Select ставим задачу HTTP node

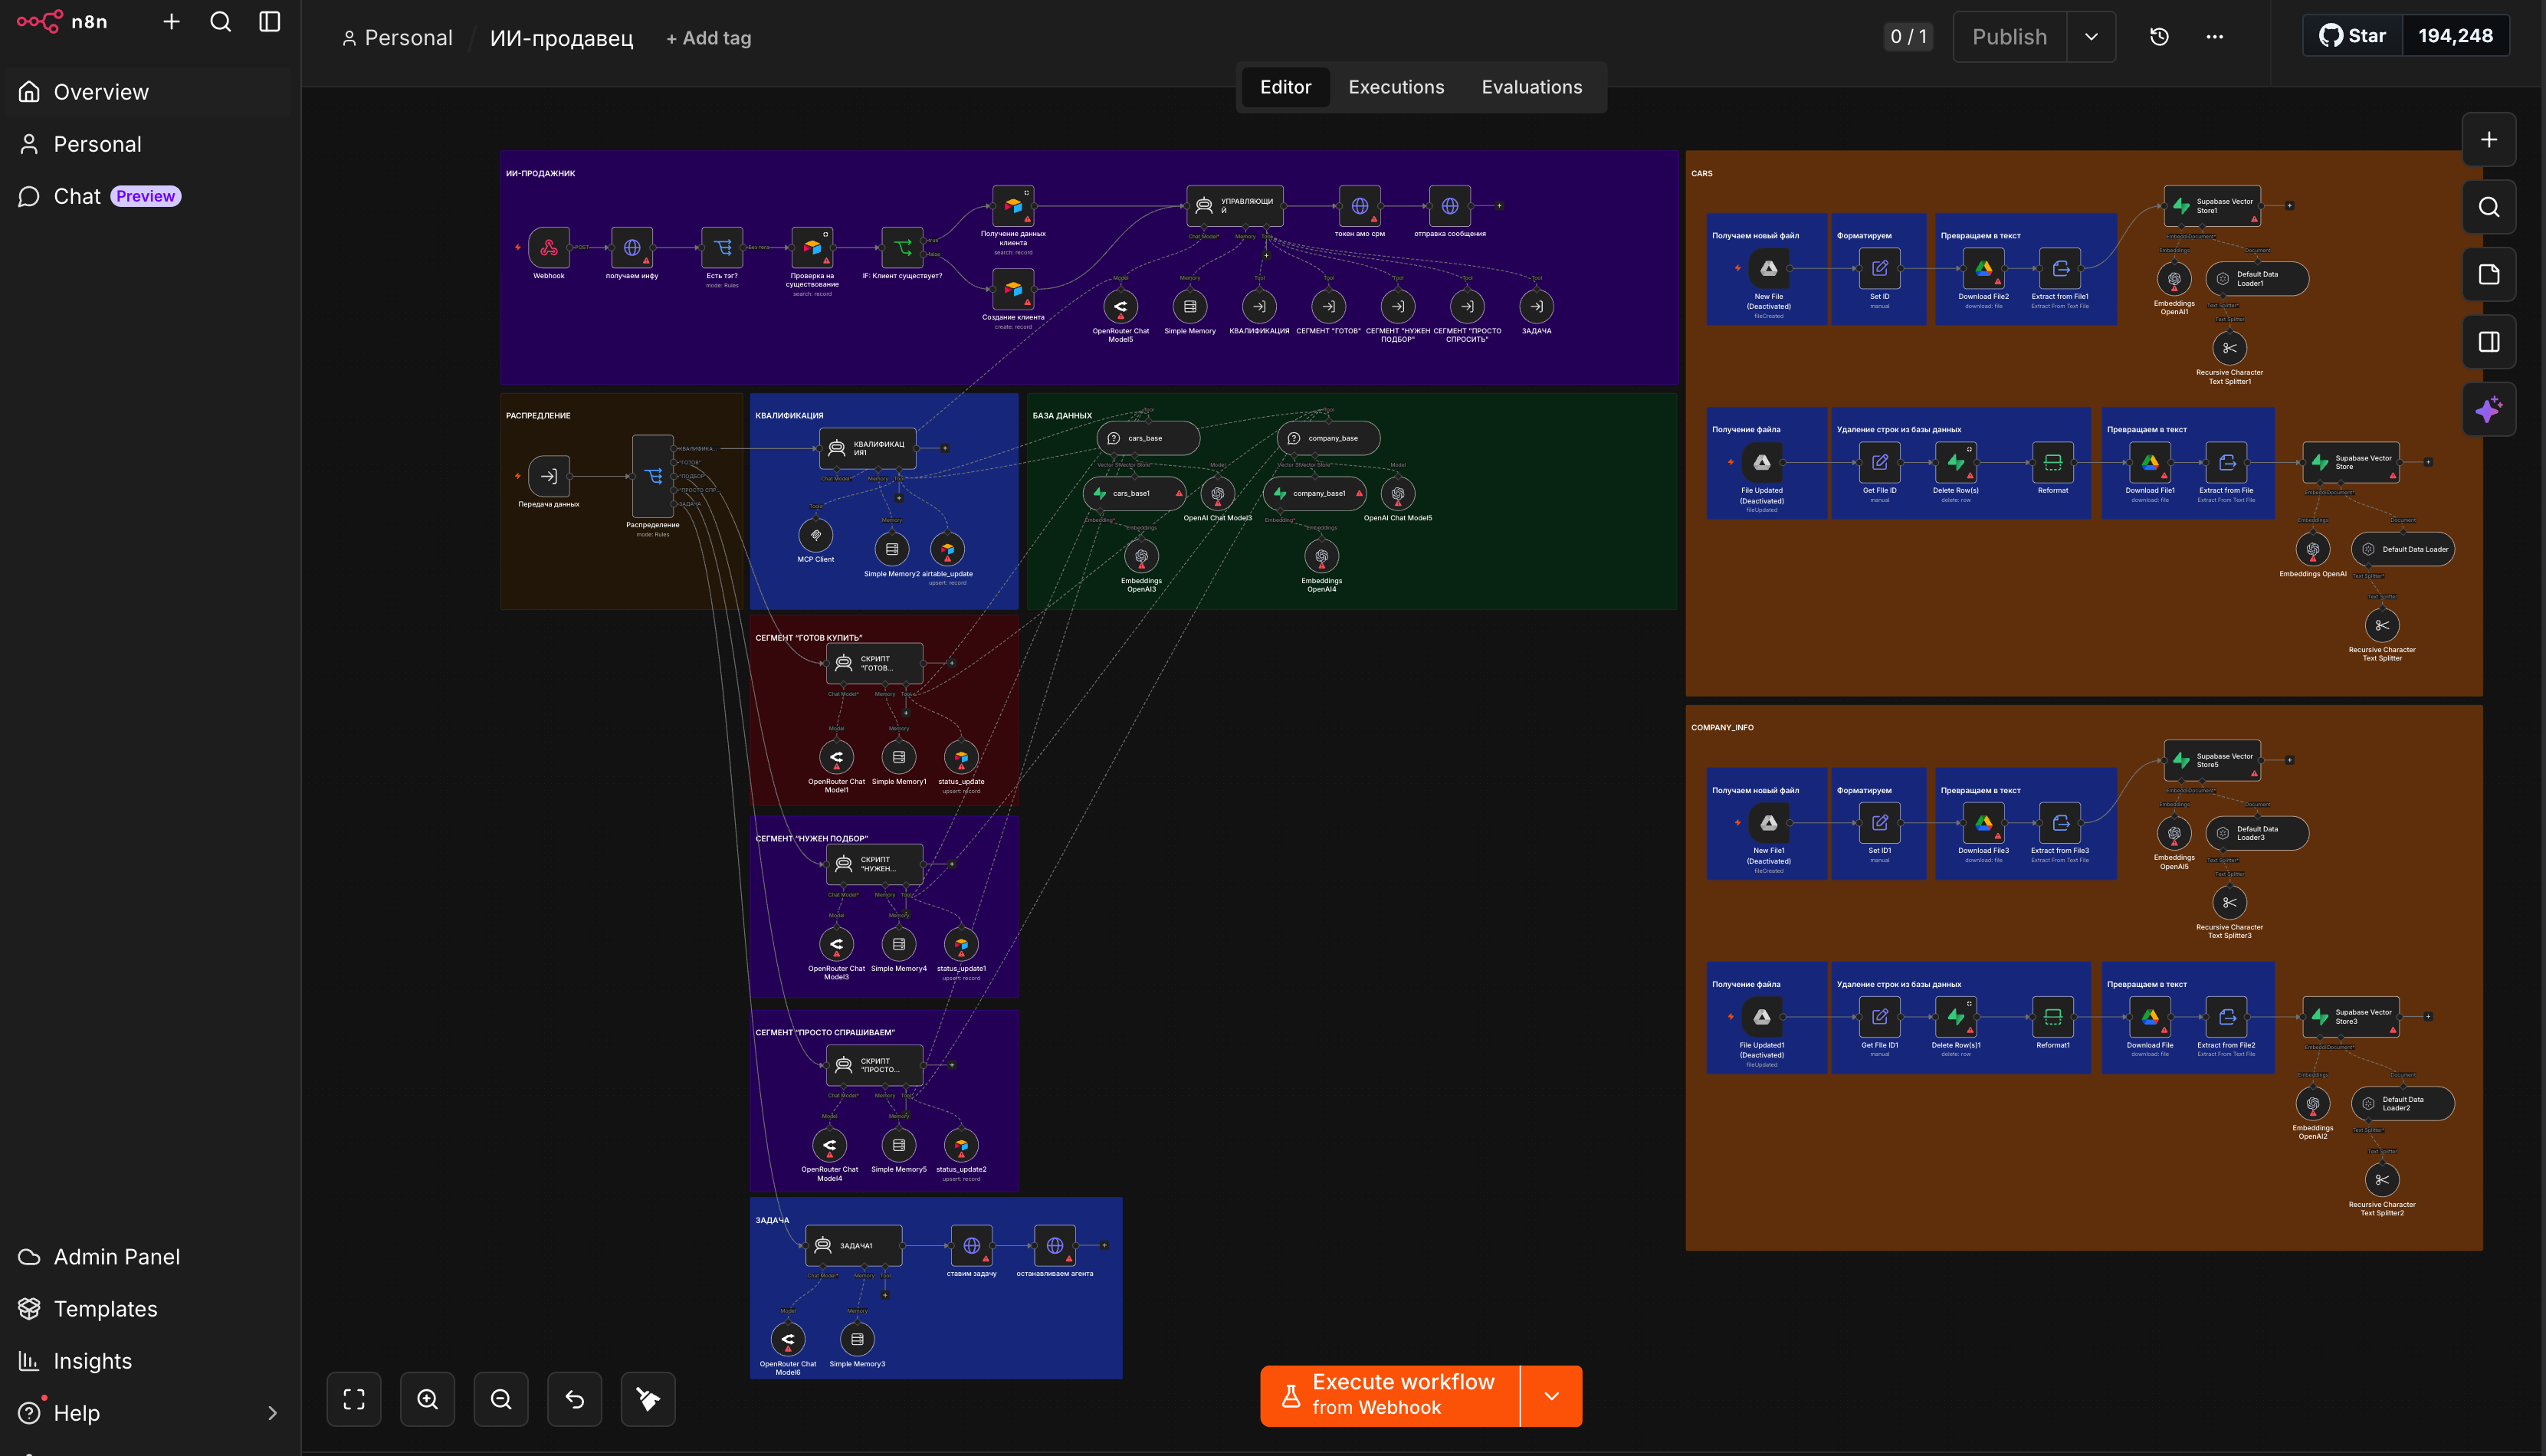(x=972, y=1246)
